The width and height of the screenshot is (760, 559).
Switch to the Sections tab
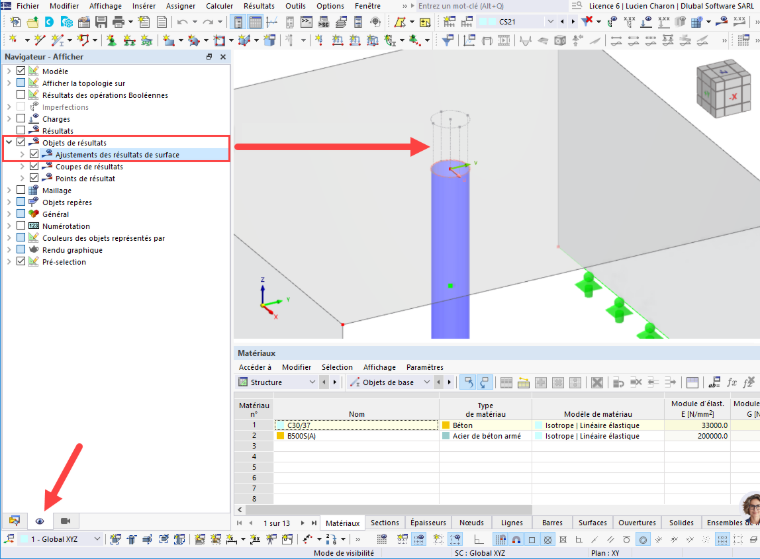[x=384, y=523]
